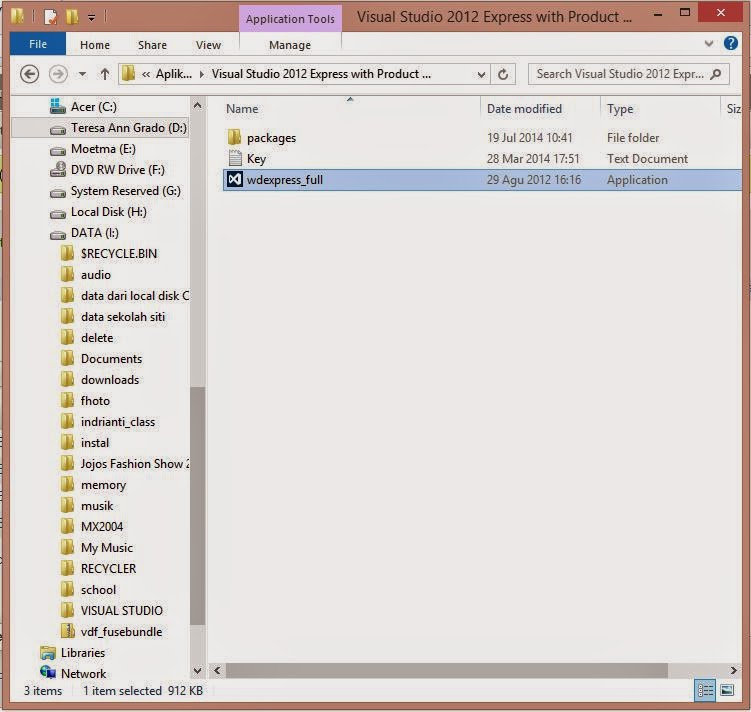Go up one folder level arrow
The height and width of the screenshot is (712, 751).
pyautogui.click(x=104, y=74)
